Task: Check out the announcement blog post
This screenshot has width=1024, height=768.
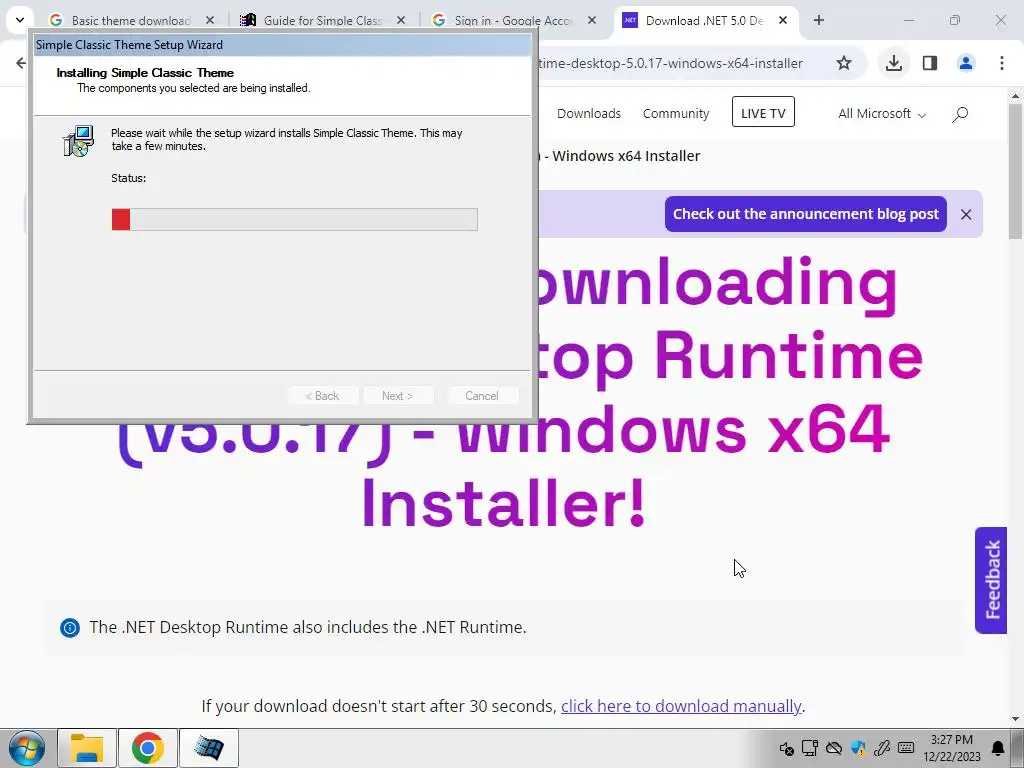Action: pyautogui.click(x=806, y=214)
